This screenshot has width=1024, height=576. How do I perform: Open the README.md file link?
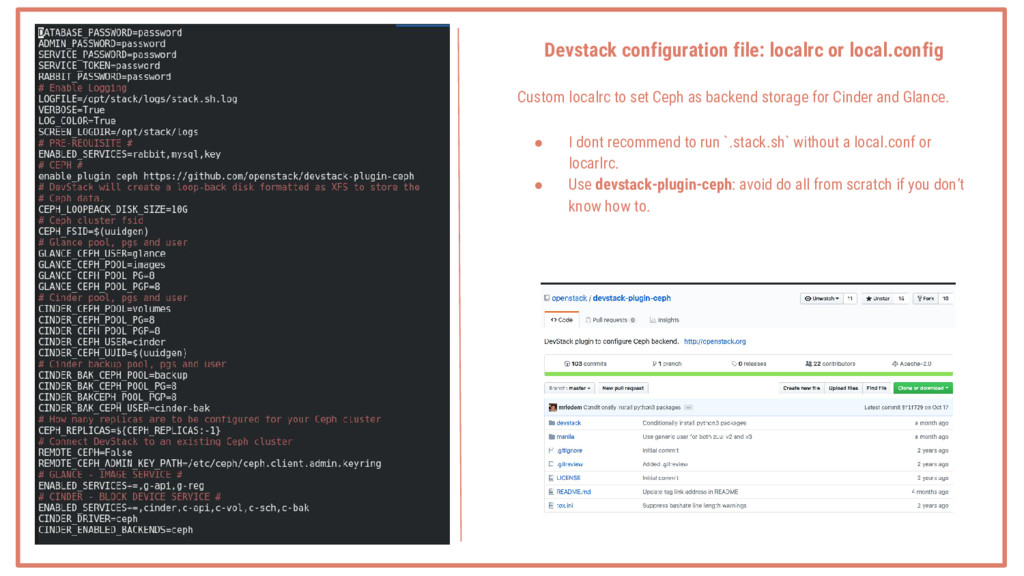[x=573, y=492]
